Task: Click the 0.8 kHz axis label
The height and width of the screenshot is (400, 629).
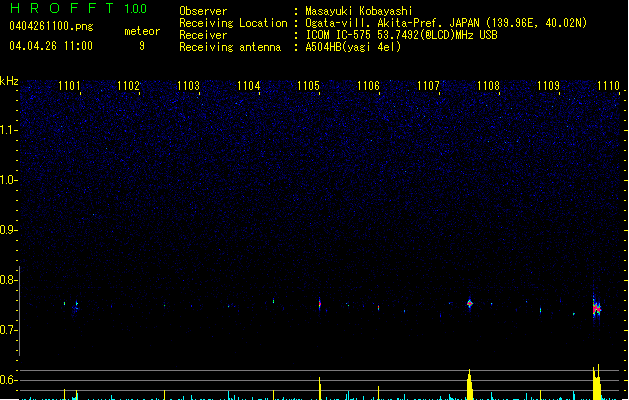Action: 8,280
